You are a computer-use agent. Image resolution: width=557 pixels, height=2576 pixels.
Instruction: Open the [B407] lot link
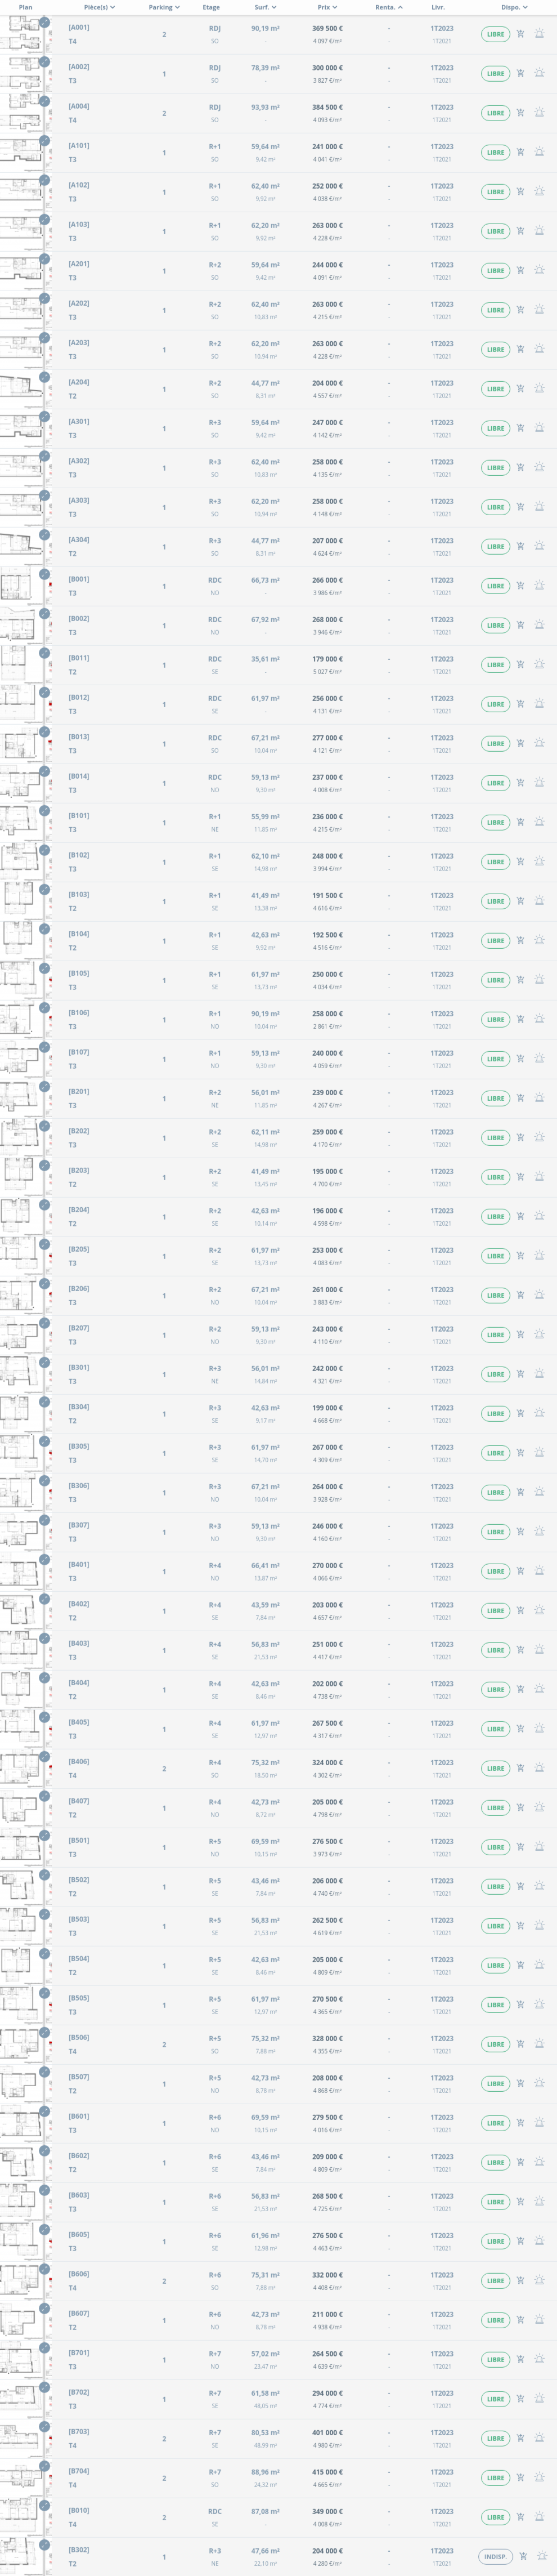(79, 1801)
